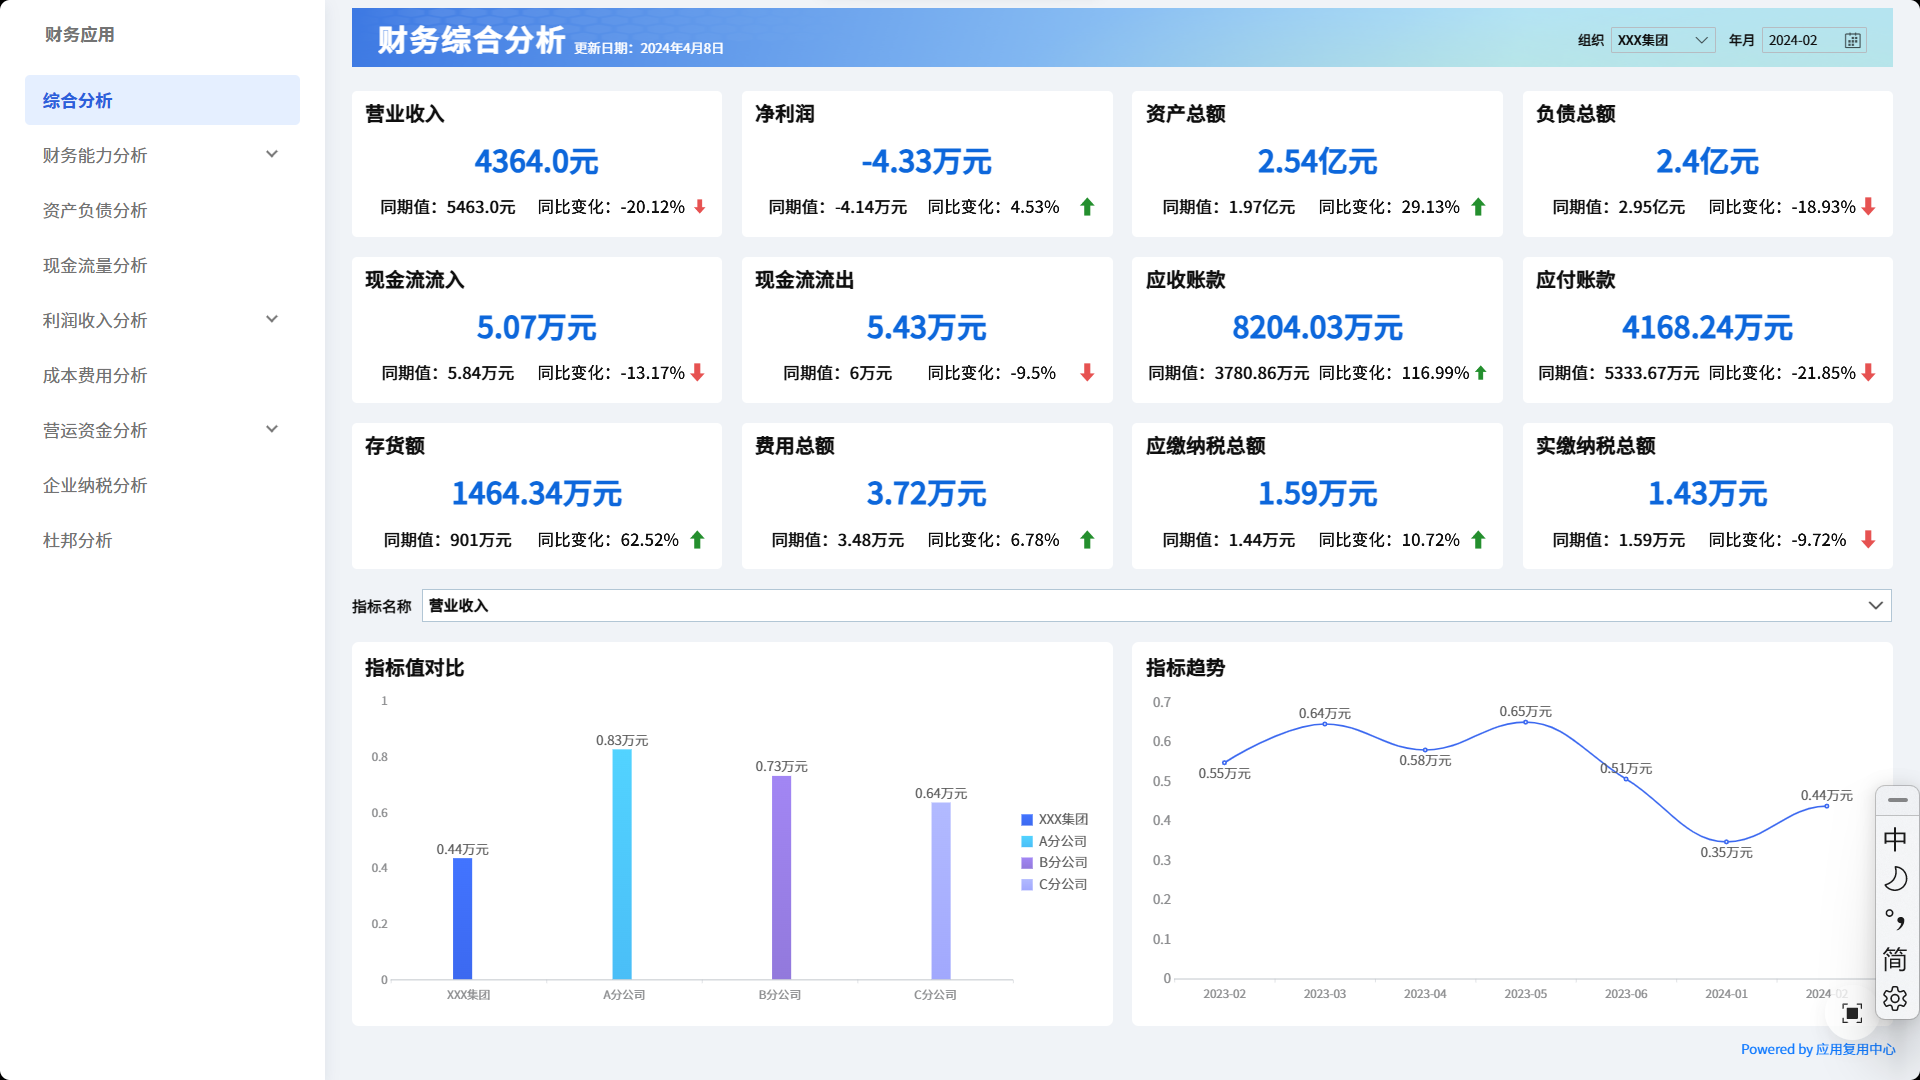Click the red down arrow in 营业收入 card
The height and width of the screenshot is (1080, 1920).
point(700,207)
